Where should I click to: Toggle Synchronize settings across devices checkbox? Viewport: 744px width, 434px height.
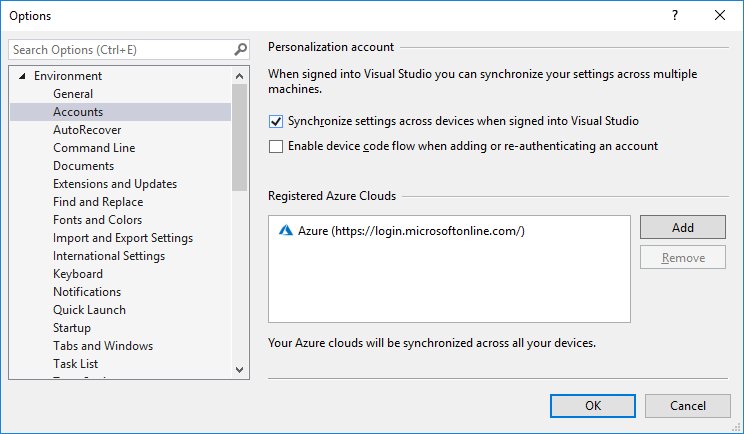pyautogui.click(x=276, y=121)
